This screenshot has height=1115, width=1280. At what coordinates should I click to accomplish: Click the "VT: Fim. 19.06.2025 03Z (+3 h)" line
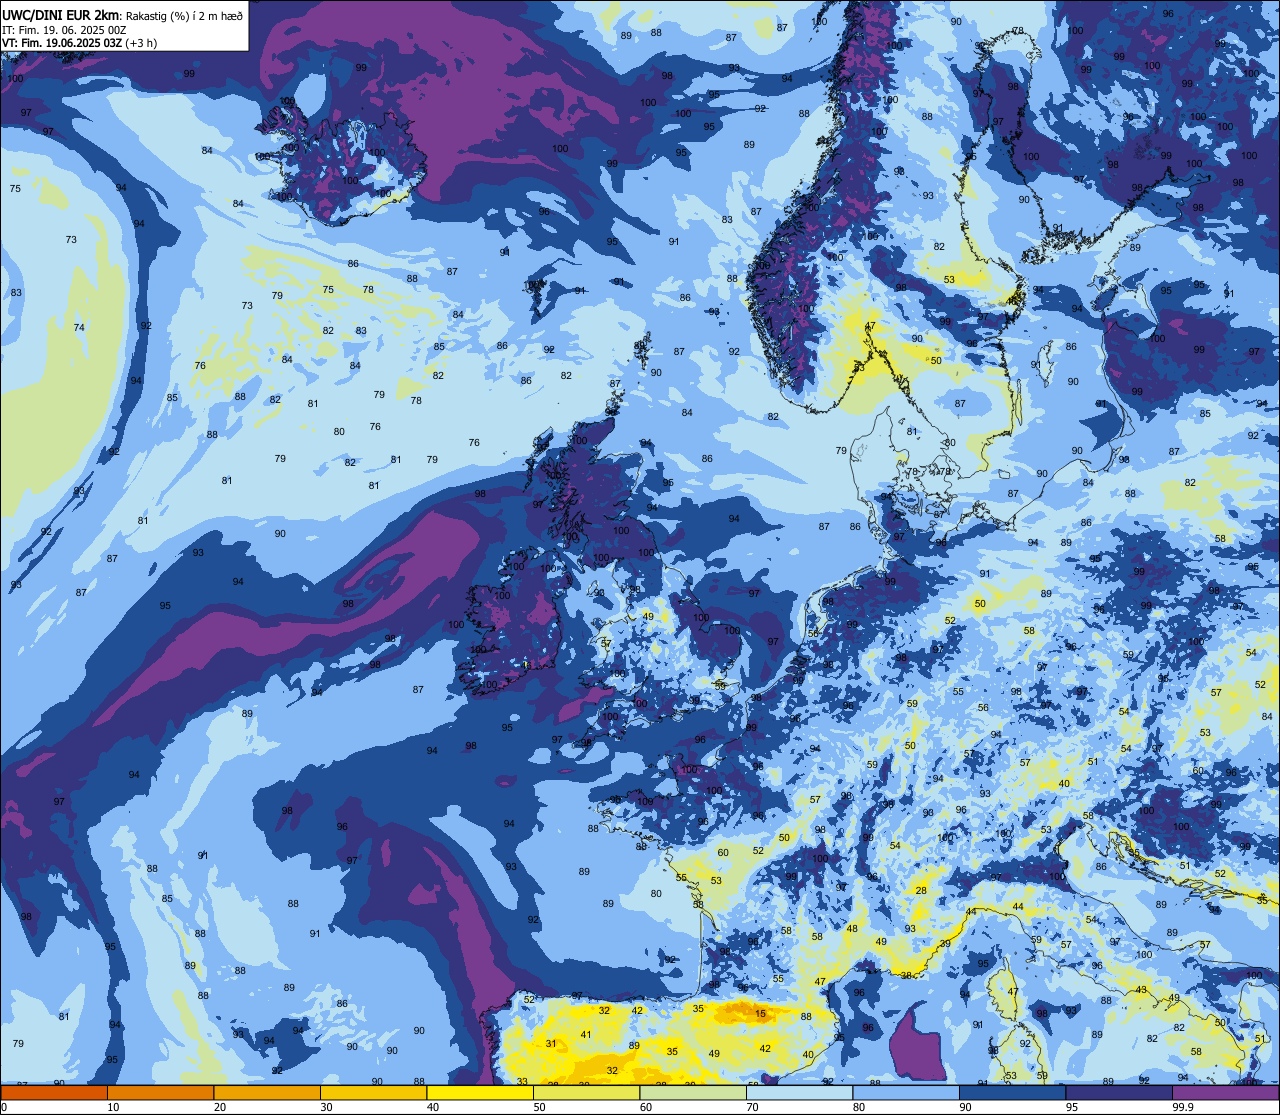(79, 43)
